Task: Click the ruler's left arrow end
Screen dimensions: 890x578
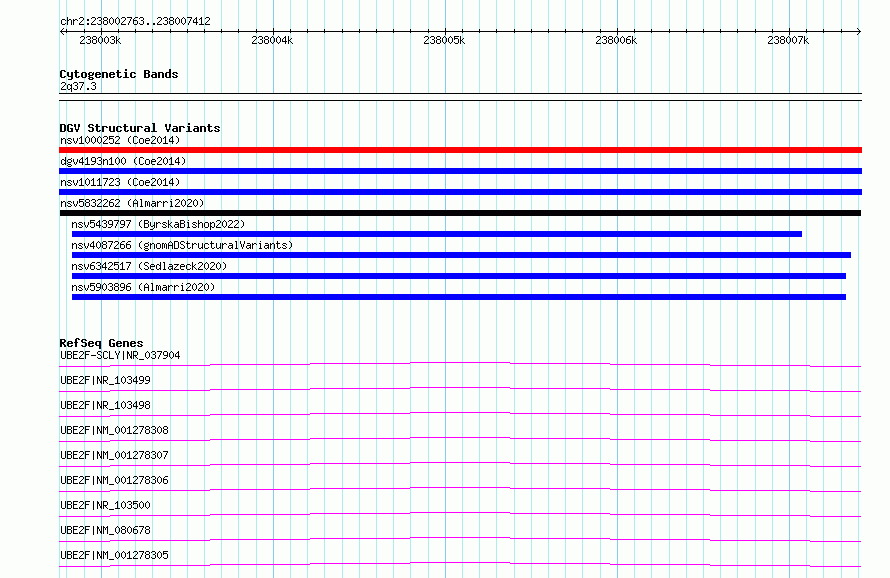Action: 62,31
